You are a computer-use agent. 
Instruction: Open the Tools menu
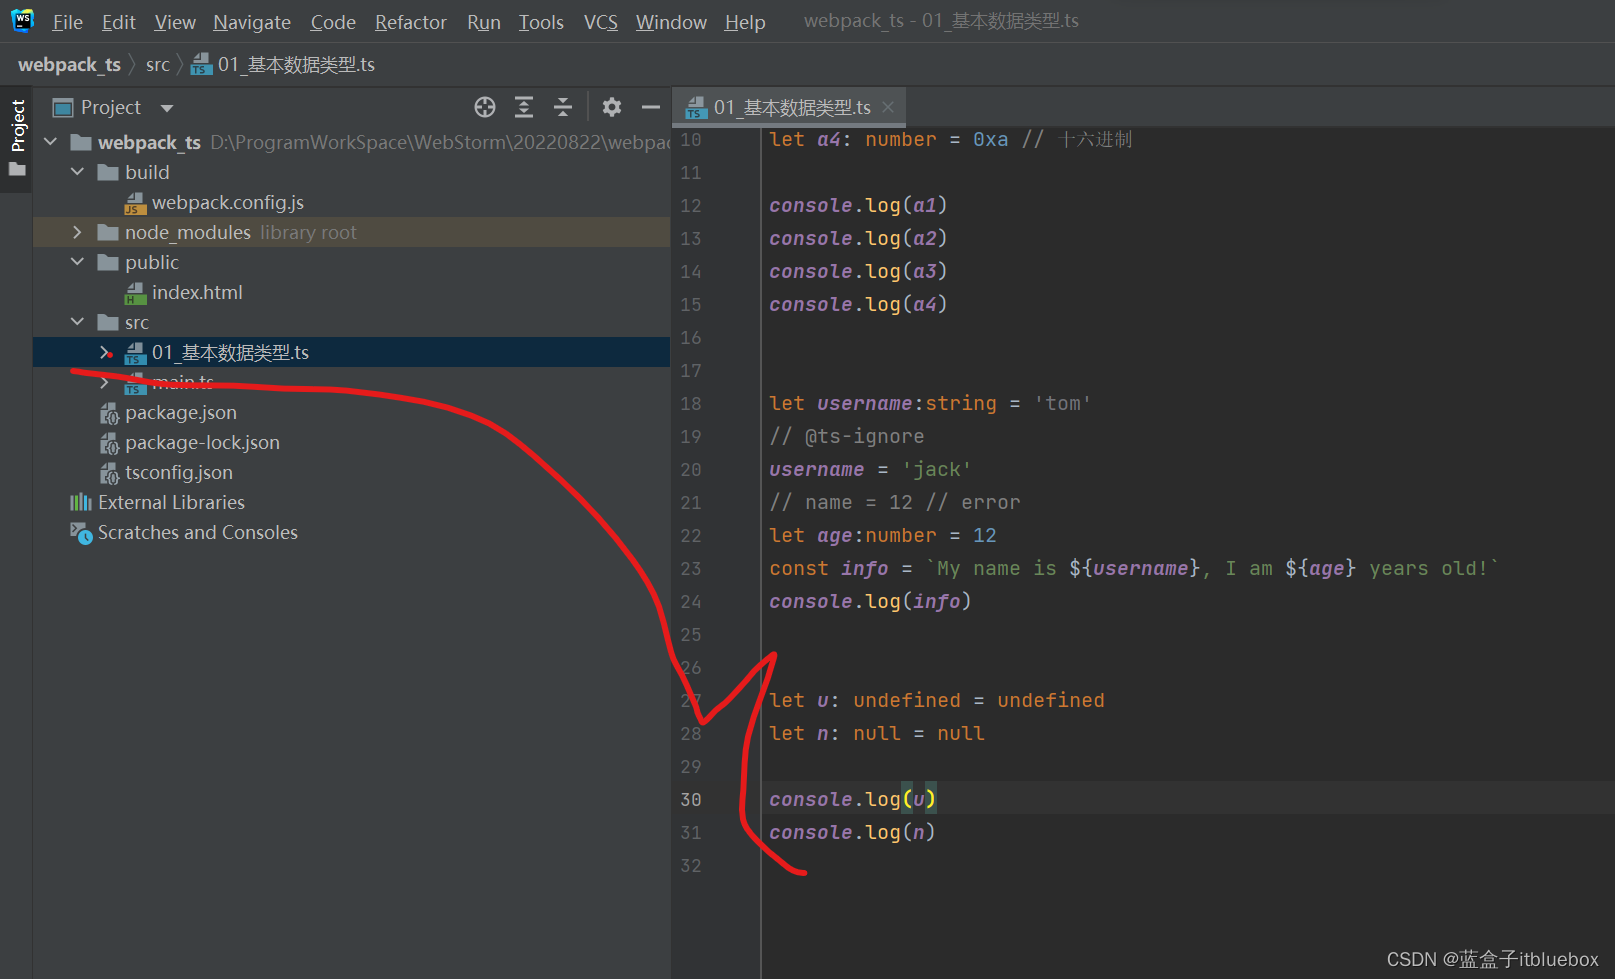click(541, 22)
